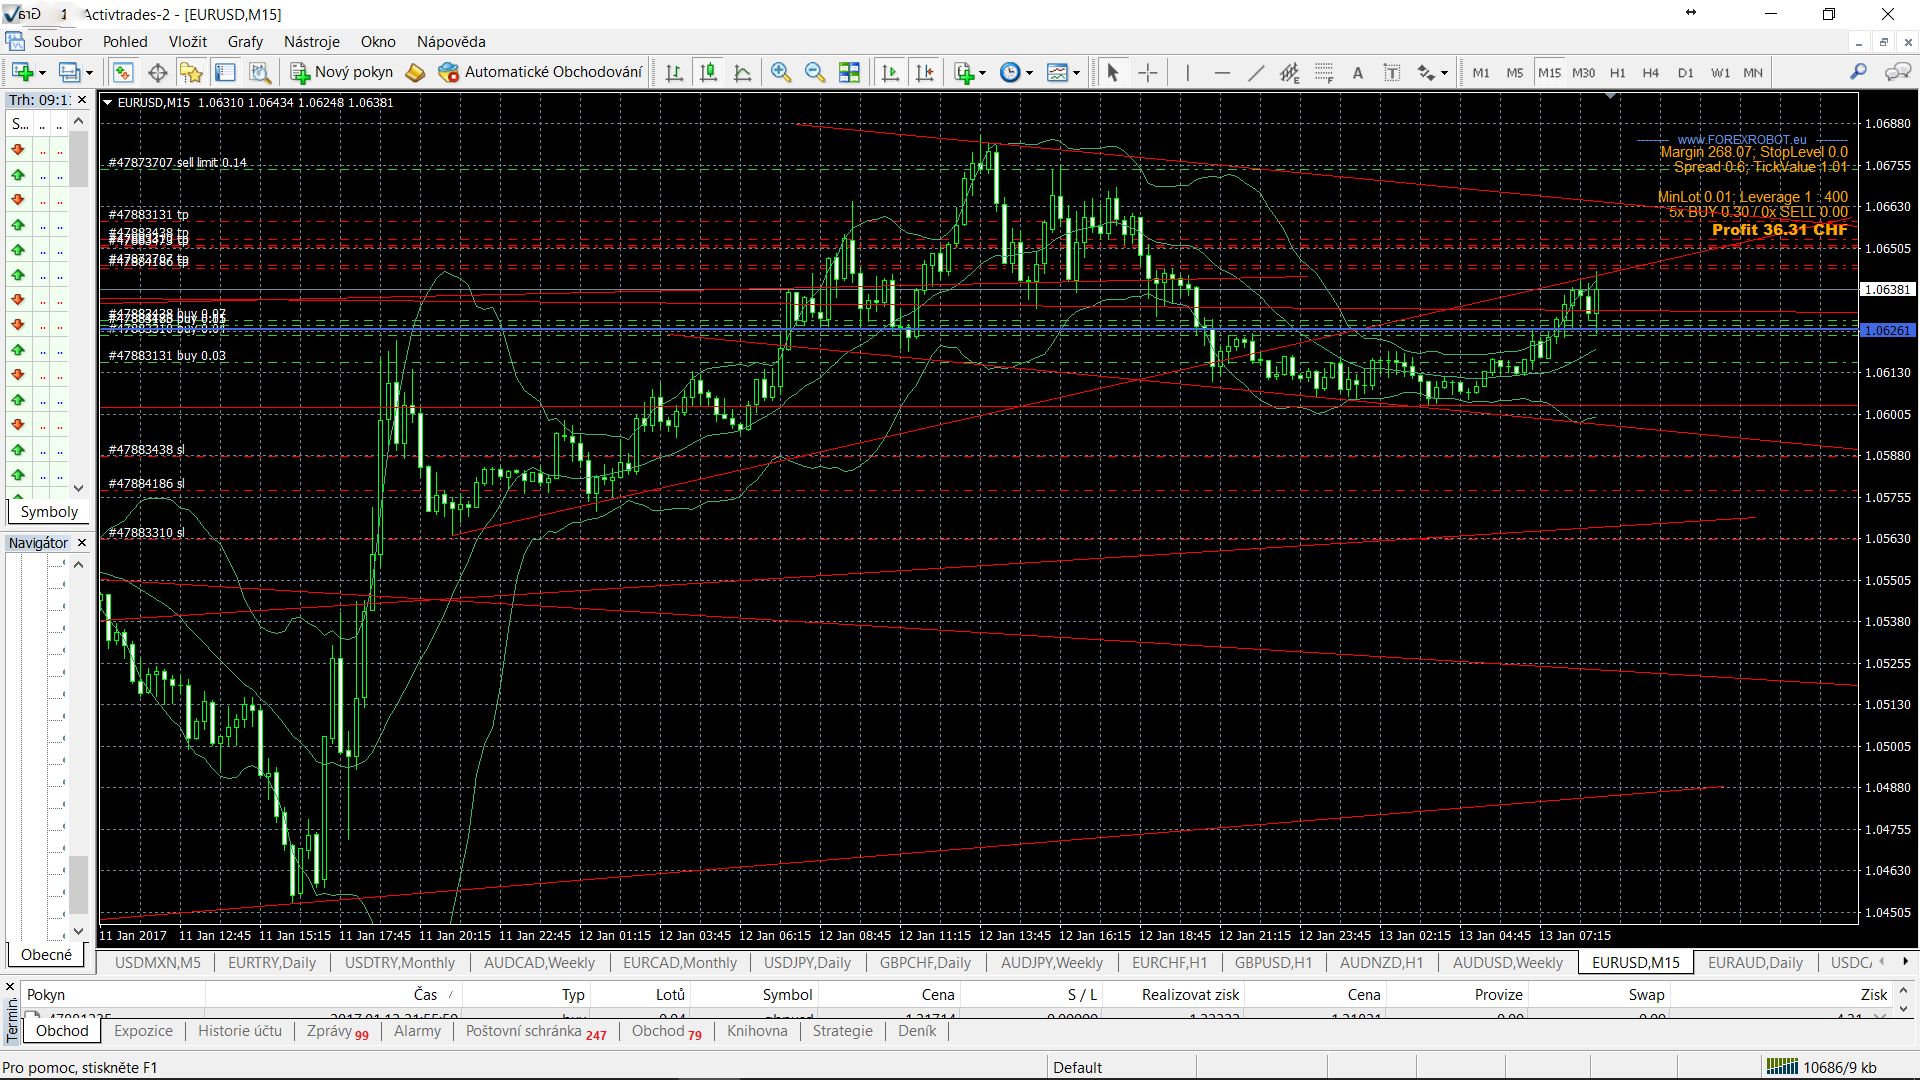The image size is (1920, 1080).
Task: Open the Profiles icon in toolbar
Action: pyautogui.click(x=69, y=72)
